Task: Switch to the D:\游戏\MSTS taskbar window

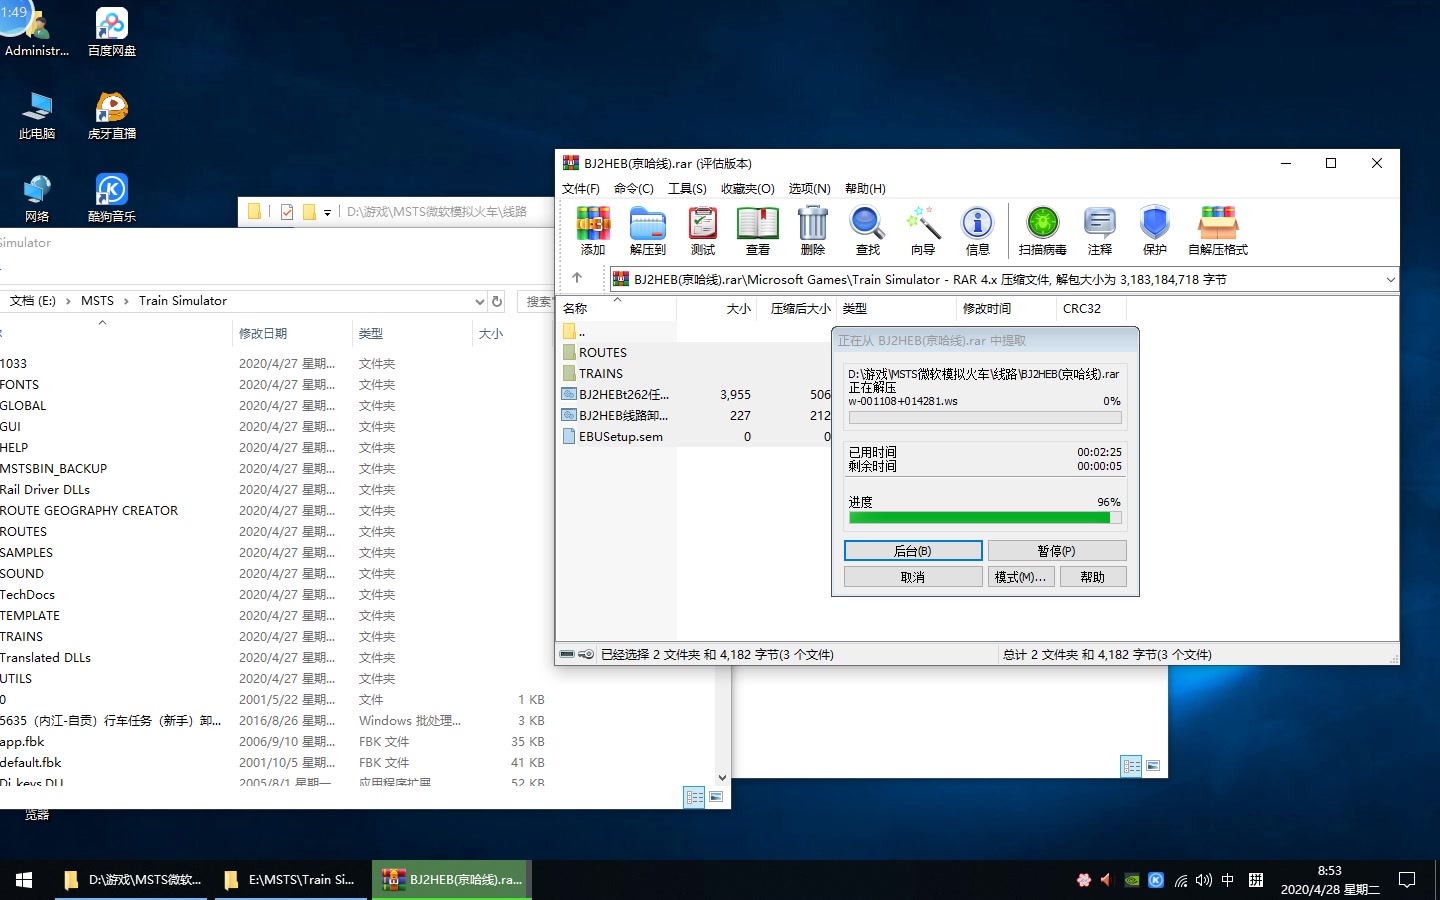Action: (133, 880)
